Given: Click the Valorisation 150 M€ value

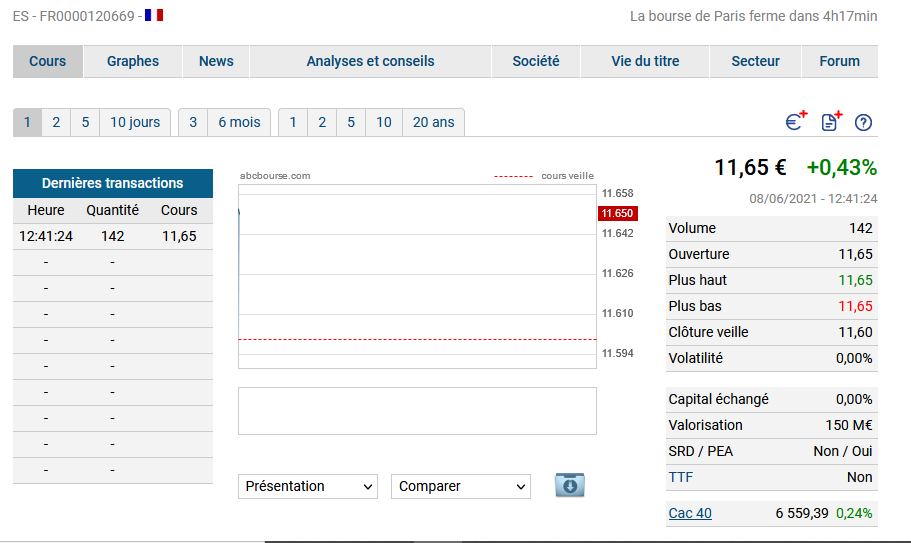Looking at the screenshot, I should coord(849,426).
